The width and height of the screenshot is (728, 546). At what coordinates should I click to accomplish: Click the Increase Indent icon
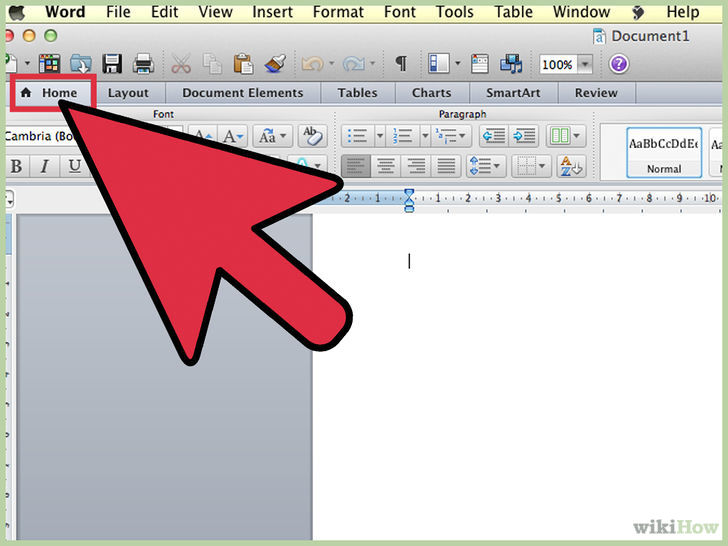pyautogui.click(x=524, y=136)
